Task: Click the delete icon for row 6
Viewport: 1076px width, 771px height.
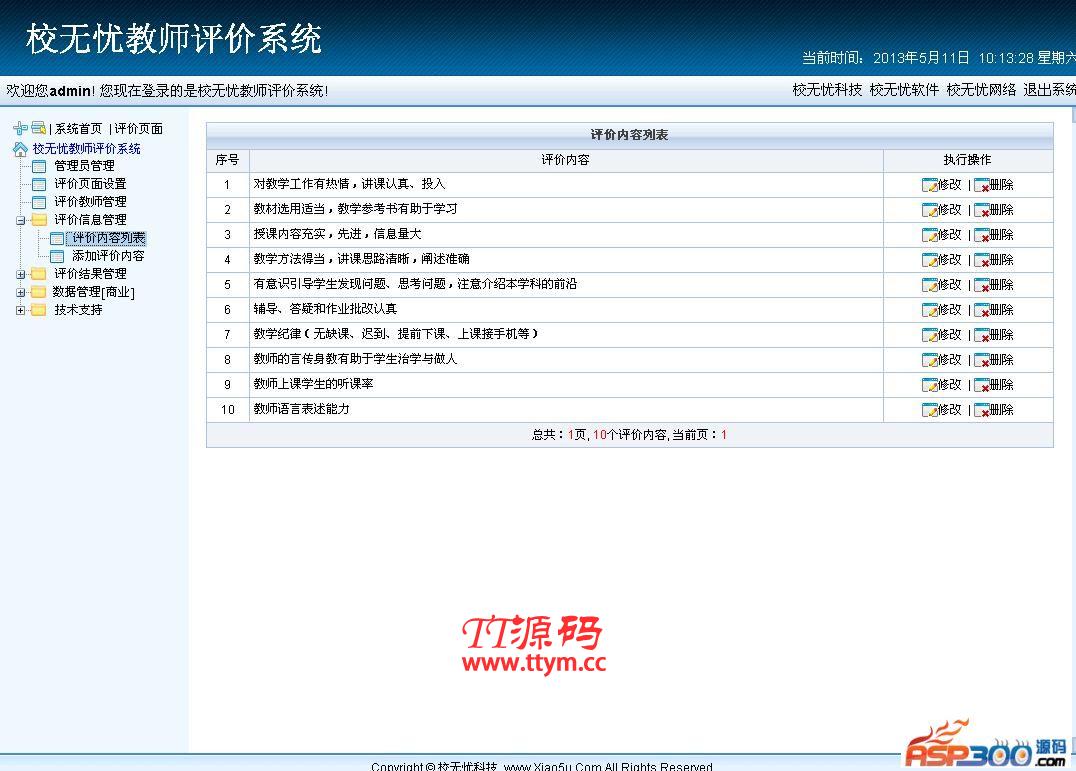Action: pyautogui.click(x=981, y=310)
